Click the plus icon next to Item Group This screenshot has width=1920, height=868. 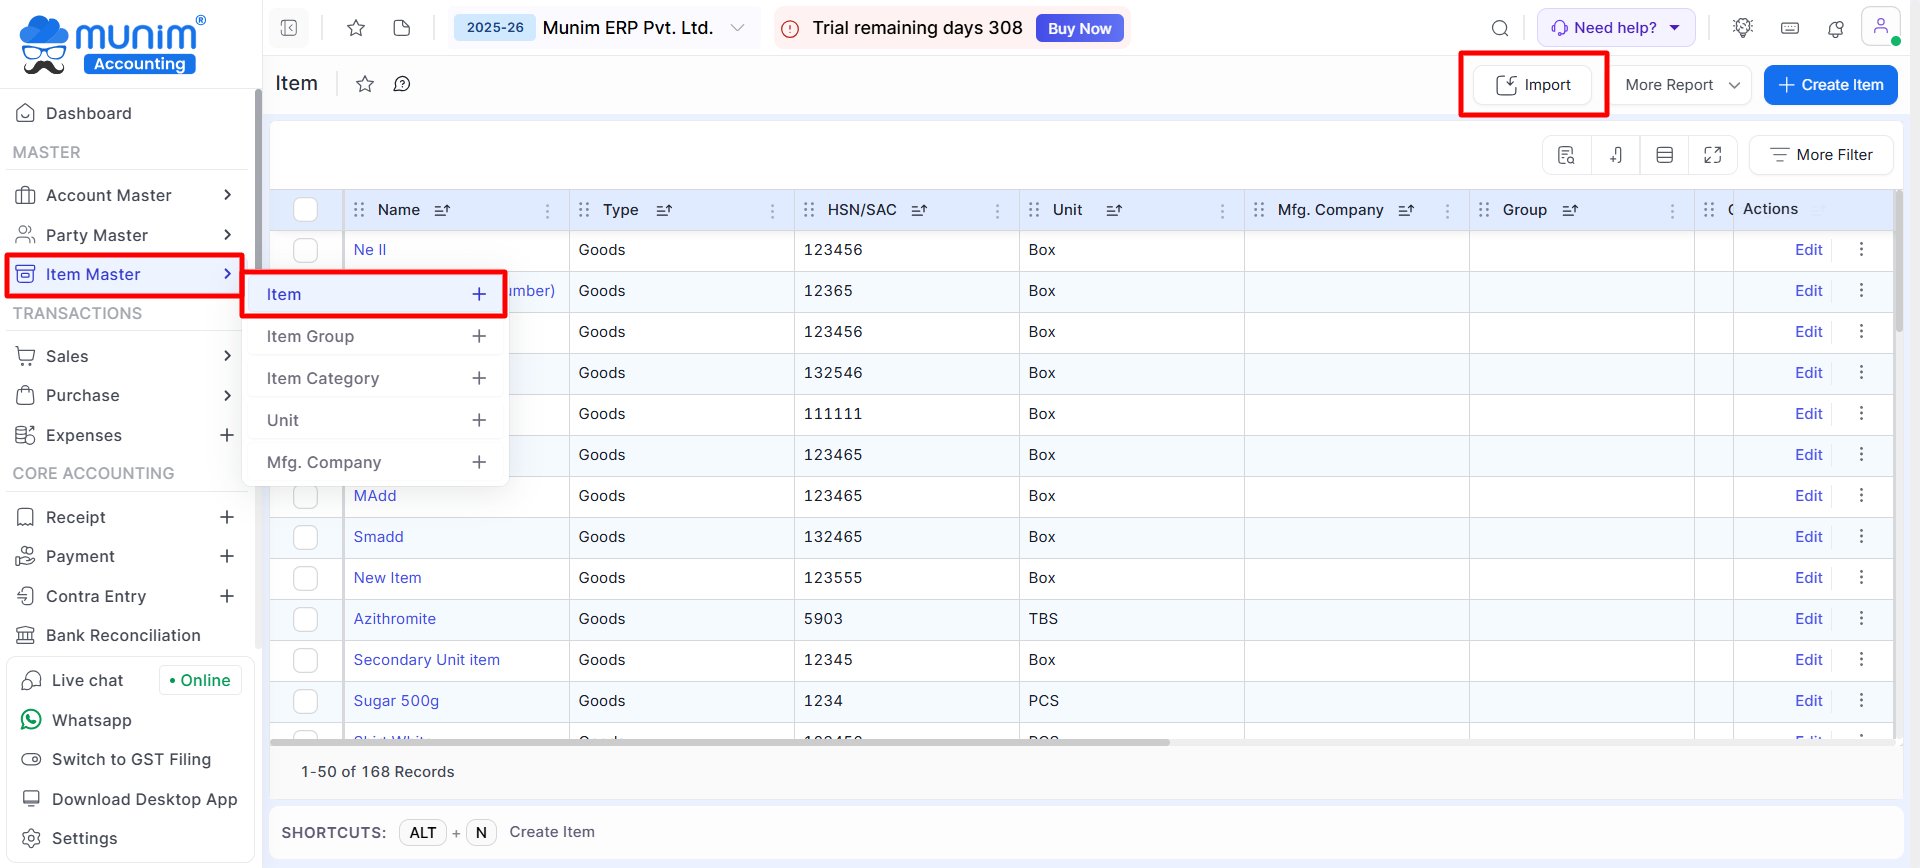point(479,337)
